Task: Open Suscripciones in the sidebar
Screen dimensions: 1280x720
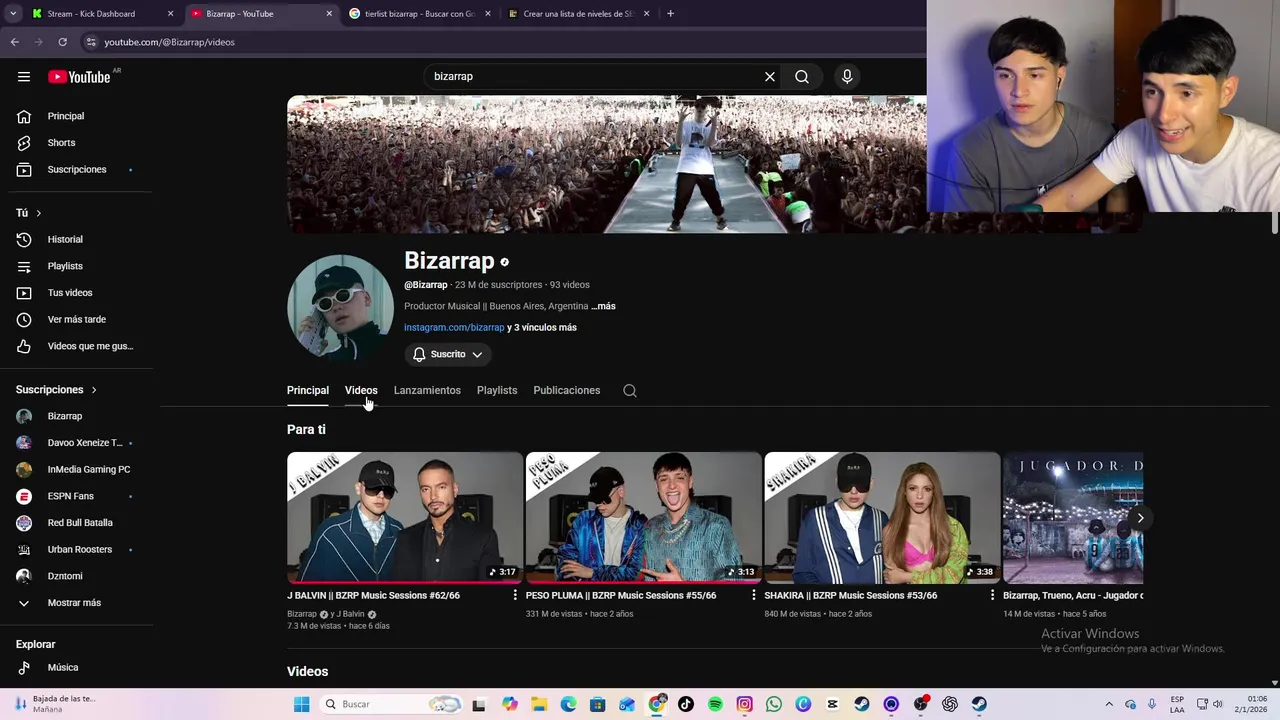Action: coord(77,170)
